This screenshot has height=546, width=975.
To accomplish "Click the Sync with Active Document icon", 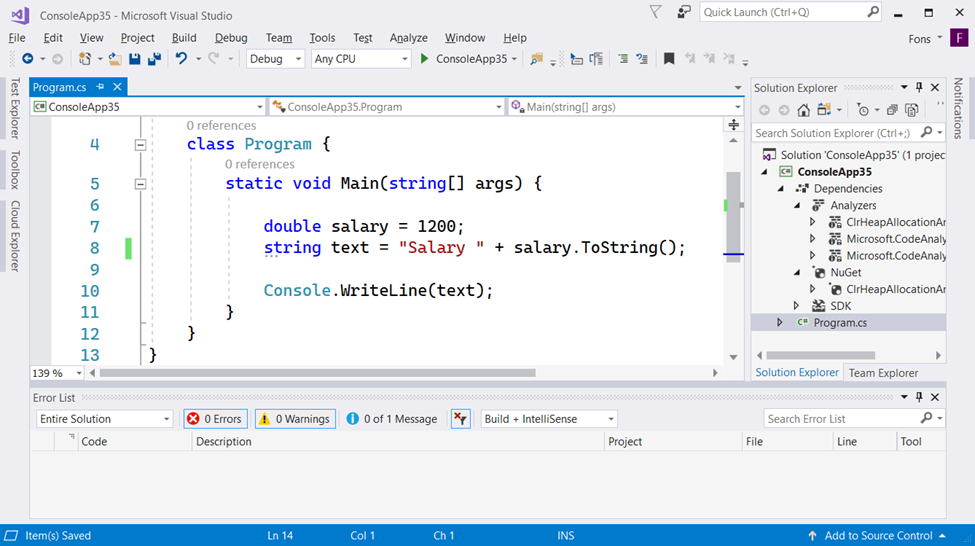I will (824, 110).
